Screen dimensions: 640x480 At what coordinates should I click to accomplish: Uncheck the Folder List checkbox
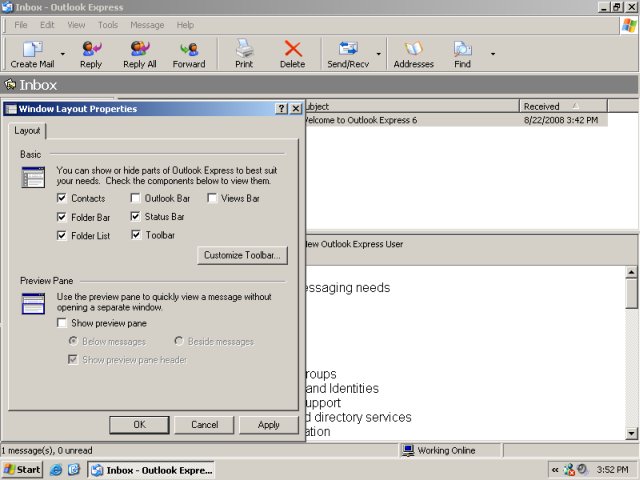point(62,236)
